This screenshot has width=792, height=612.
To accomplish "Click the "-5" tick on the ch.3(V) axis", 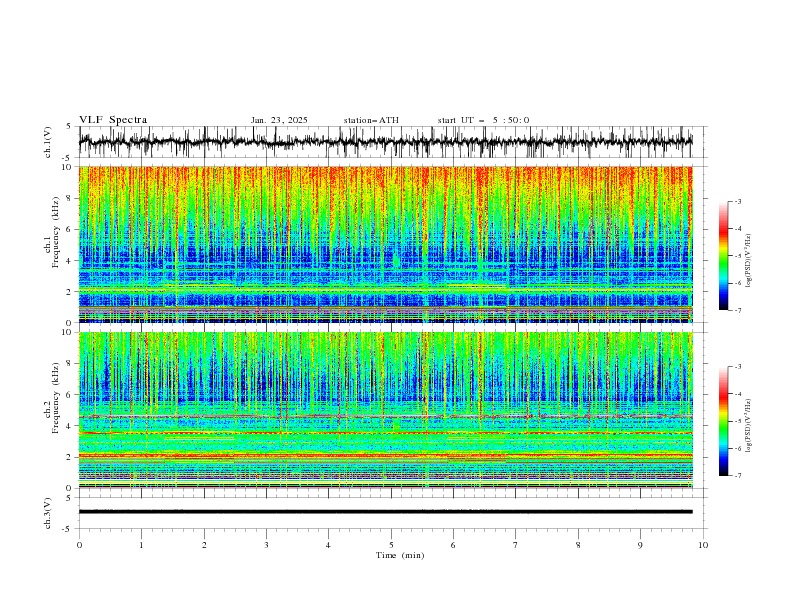I will click(x=68, y=529).
